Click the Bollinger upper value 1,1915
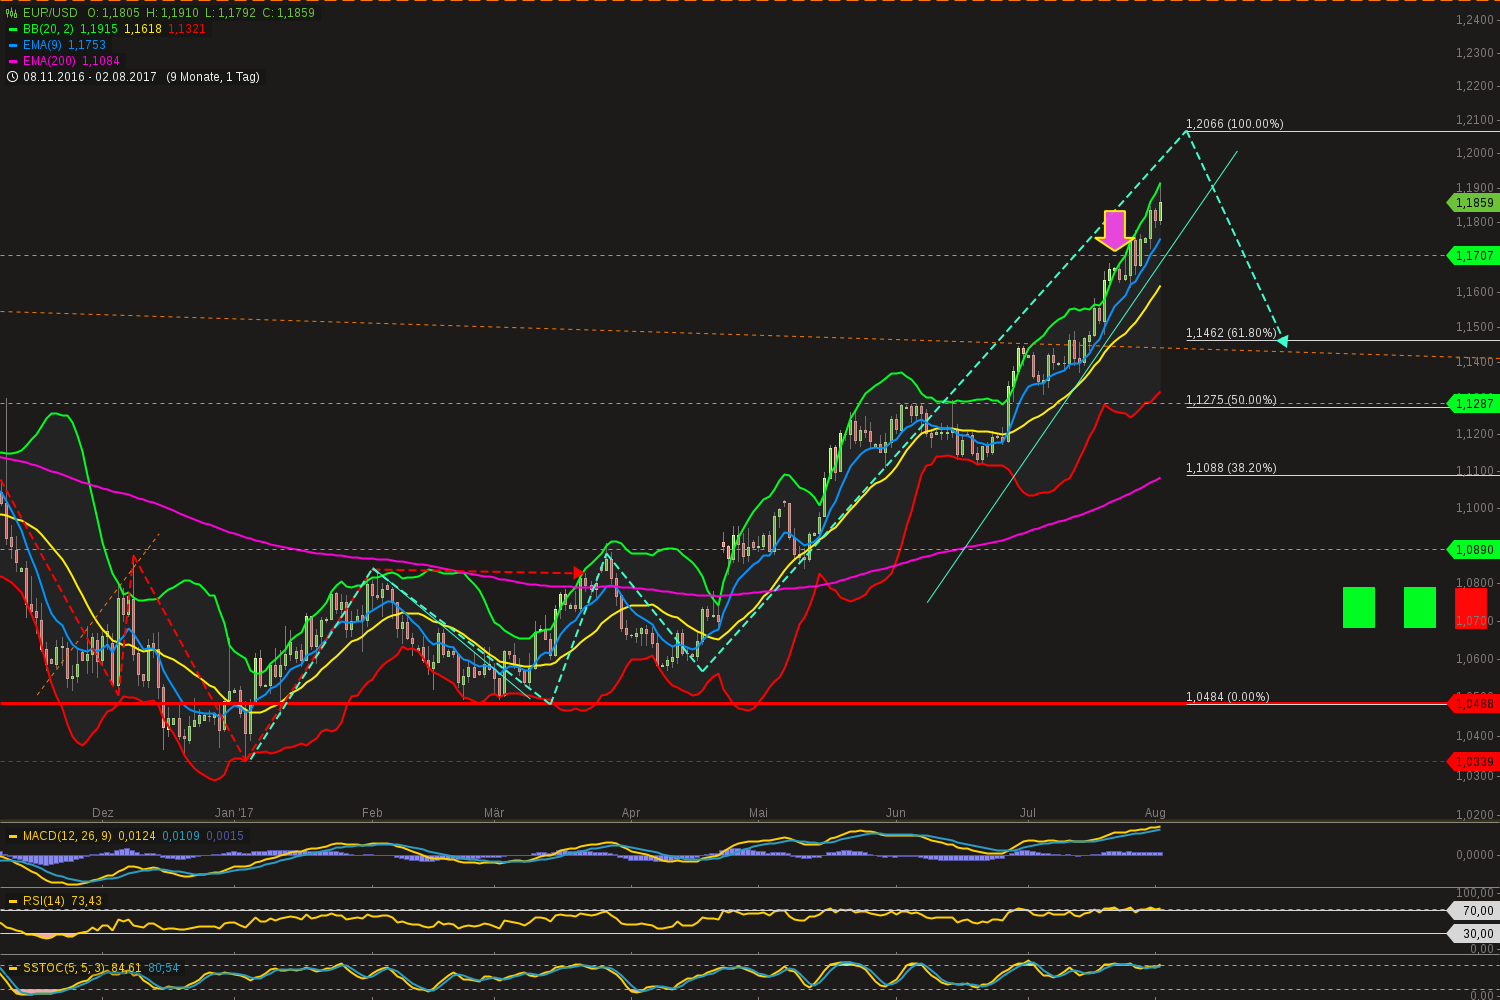This screenshot has height=1000, width=1500. click(99, 29)
